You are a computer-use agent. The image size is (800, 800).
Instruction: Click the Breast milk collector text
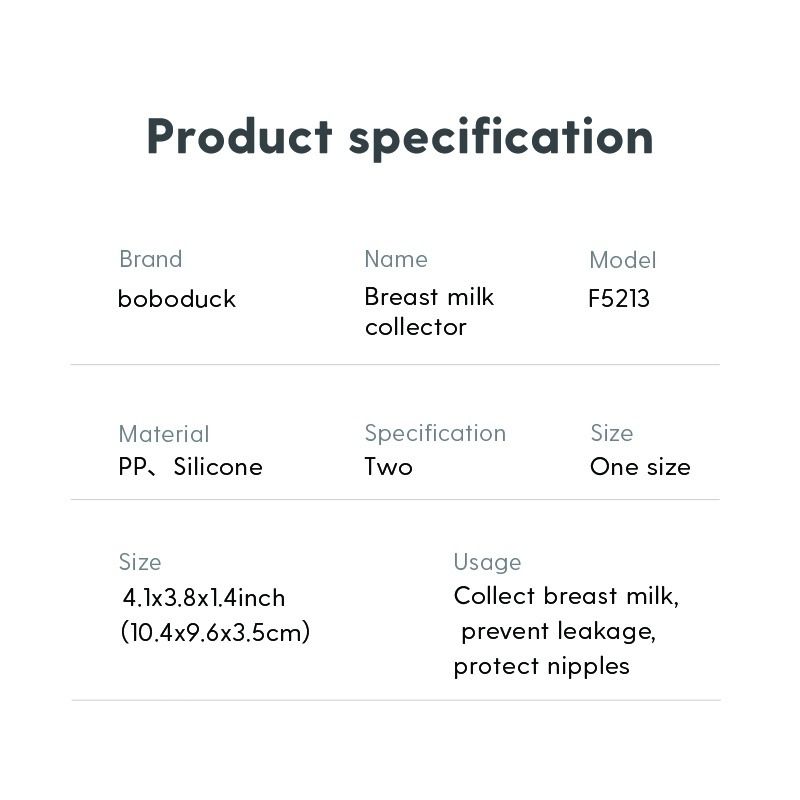click(x=429, y=312)
